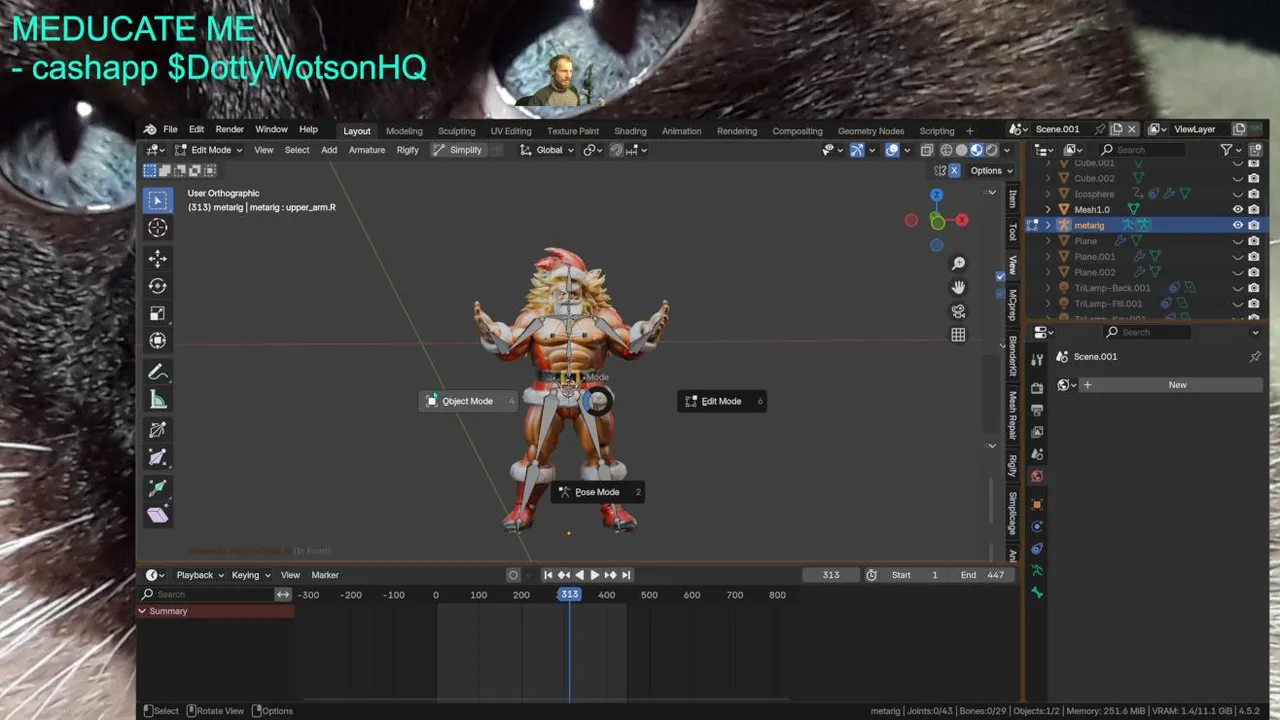Image resolution: width=1280 pixels, height=720 pixels.
Task: Toggle the camera view icon
Action: 958,311
